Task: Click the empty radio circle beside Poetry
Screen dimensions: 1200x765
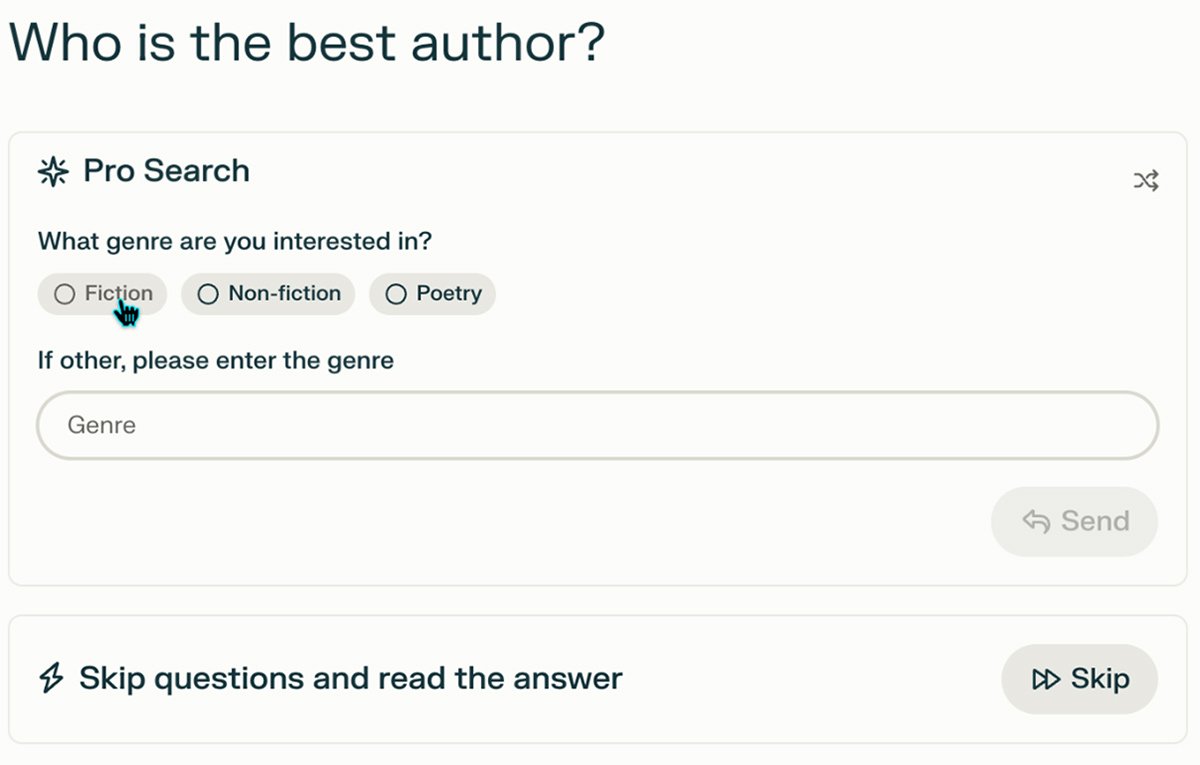Action: pyautogui.click(x=396, y=294)
